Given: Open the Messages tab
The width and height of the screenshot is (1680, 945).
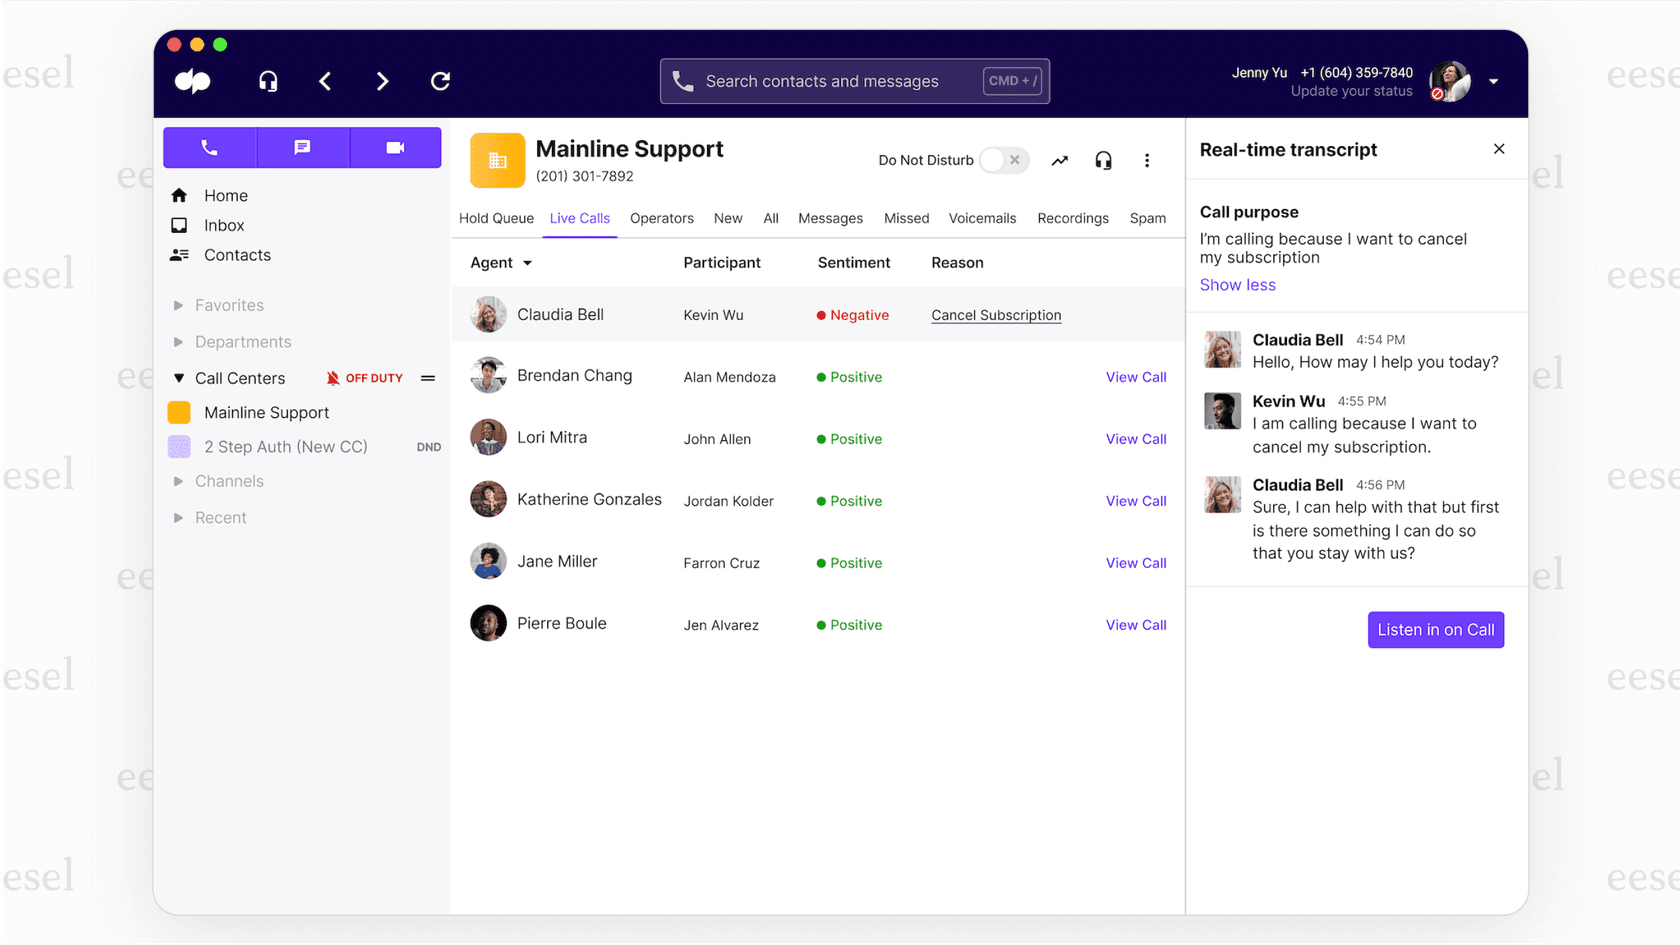Looking at the screenshot, I should pos(830,218).
